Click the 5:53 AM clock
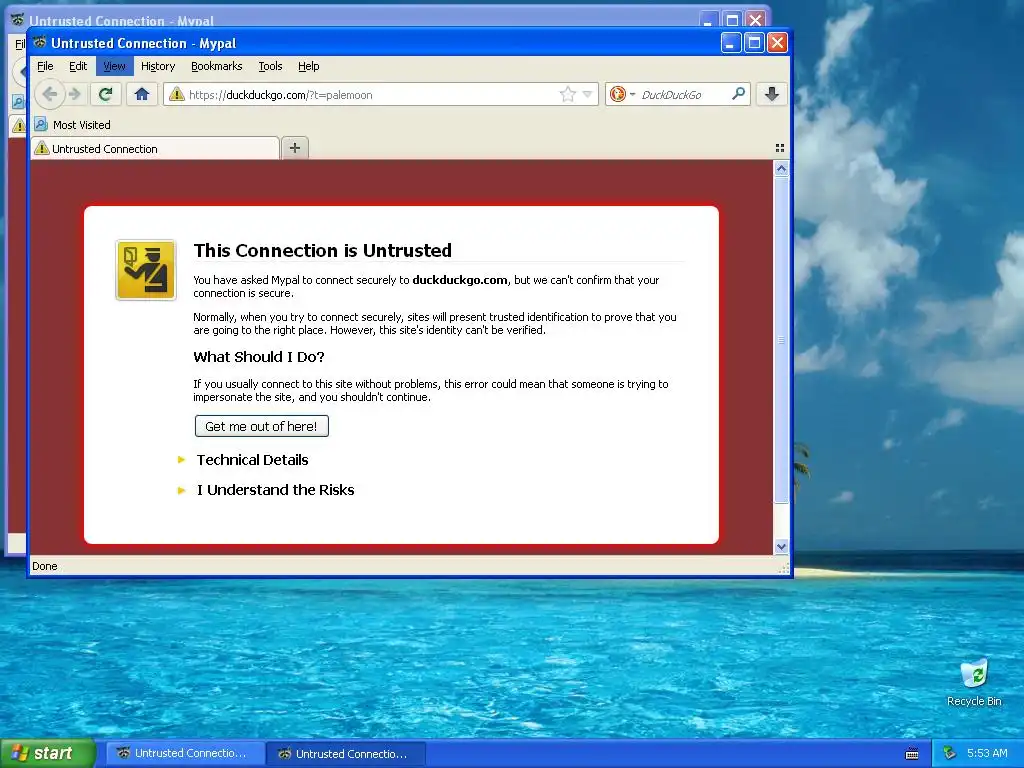1024x768 pixels. pyautogui.click(x=987, y=753)
